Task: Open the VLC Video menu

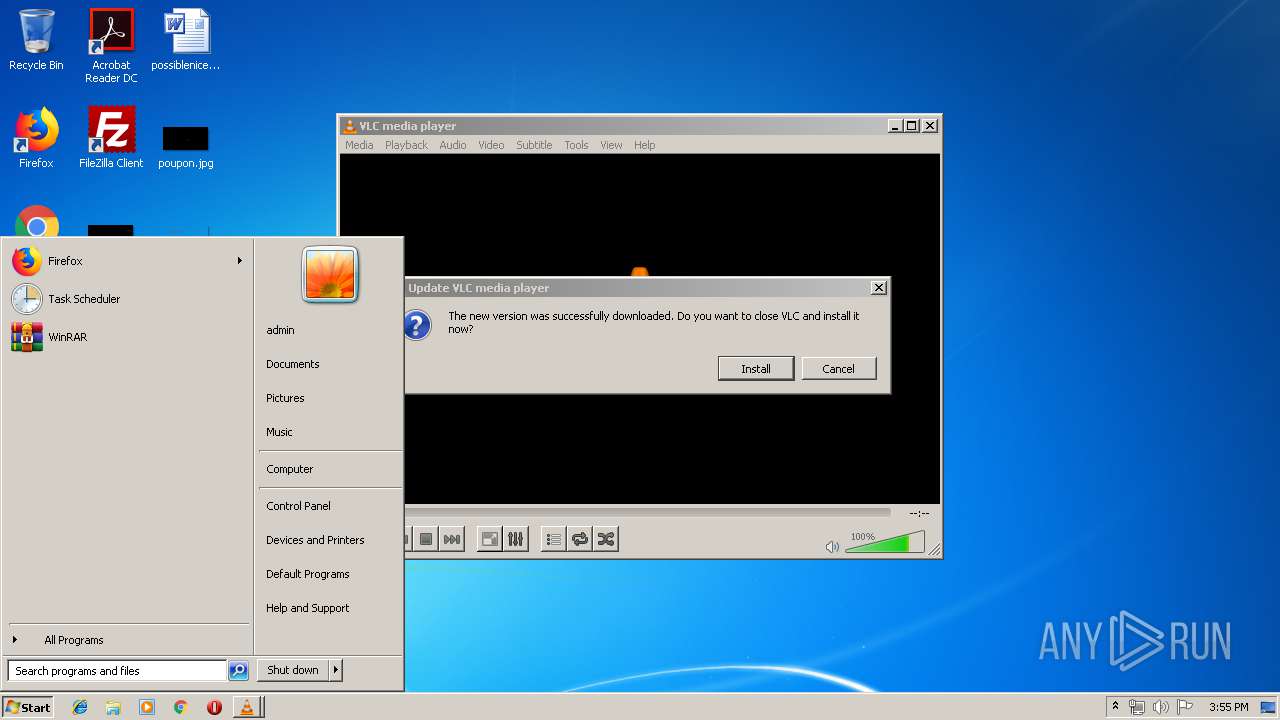Action: (491, 145)
